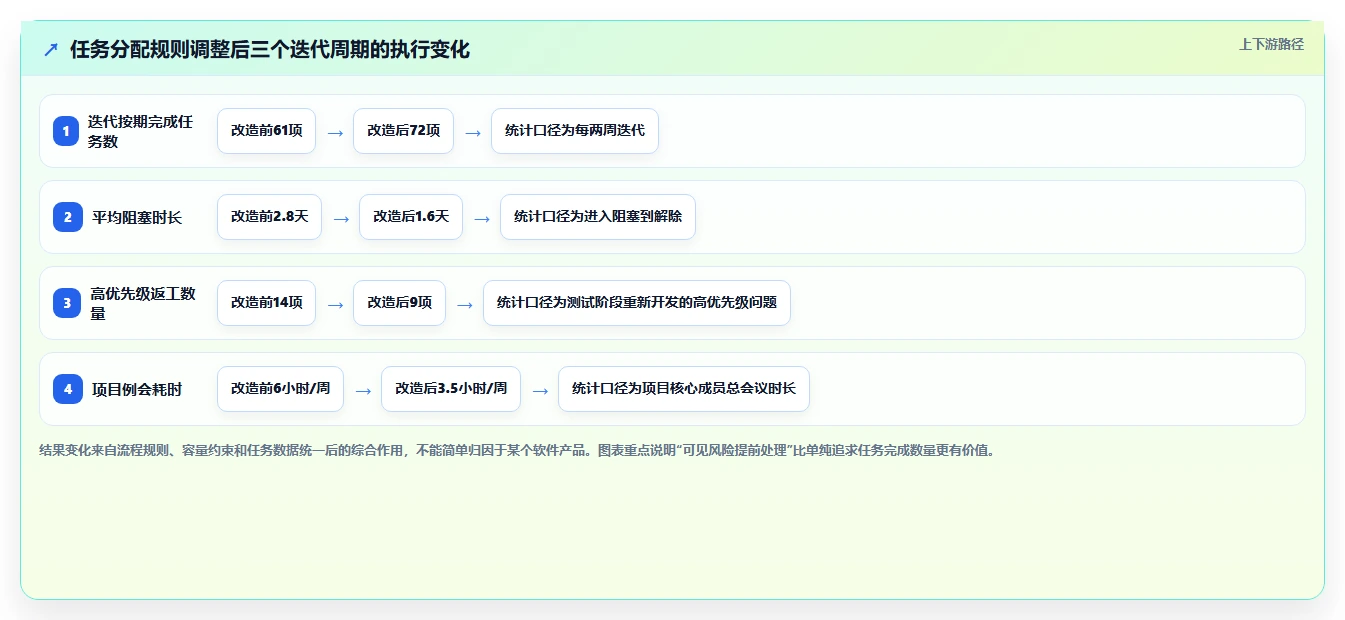Click the 迭代按期完成任务数 row label

click(x=140, y=131)
